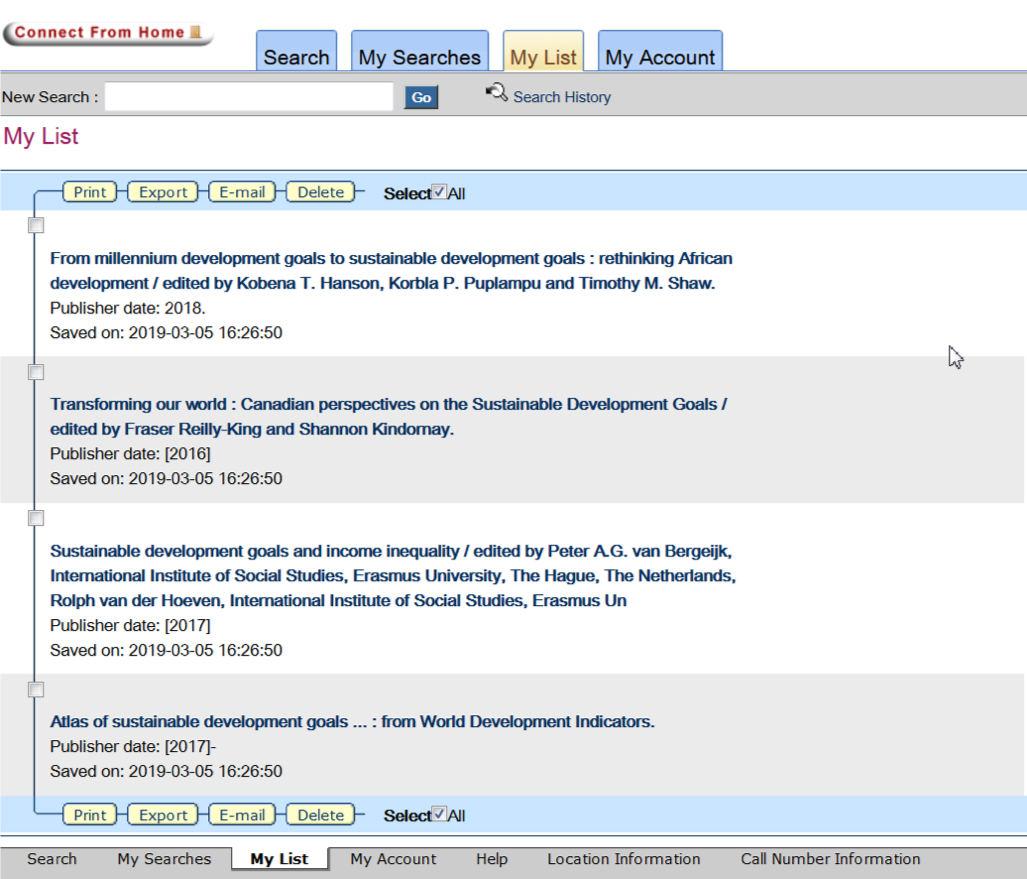Toggle the top Select All checkbox
Image resolution: width=1027 pixels, height=879 pixels.
tap(439, 193)
